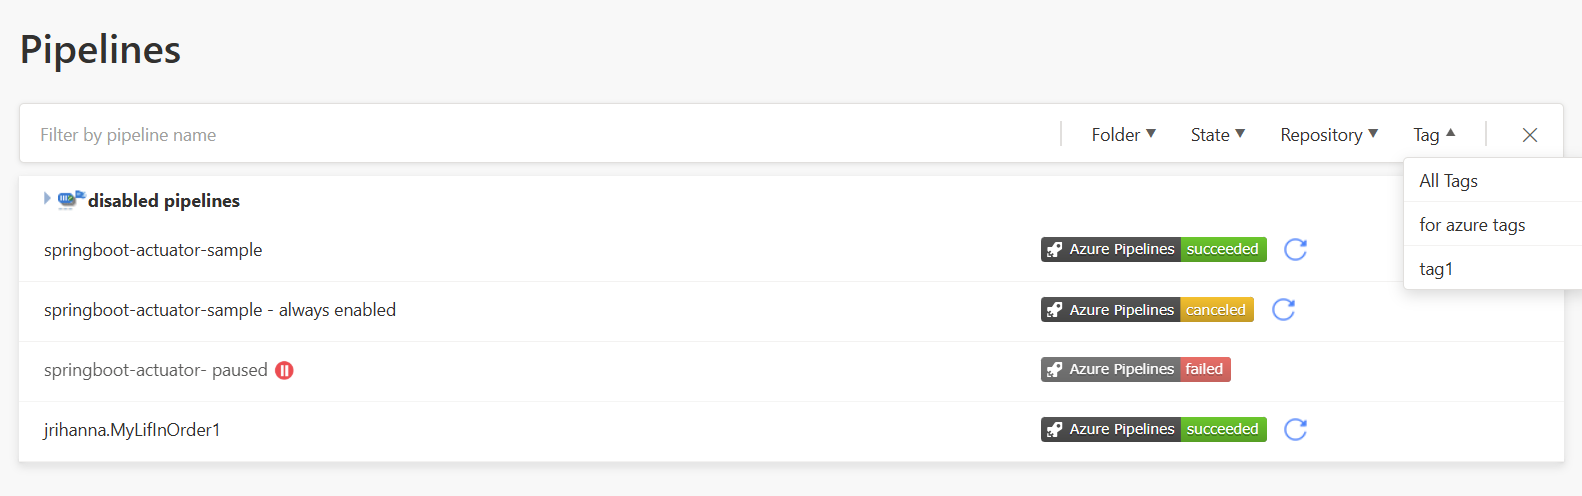Click the failed Azure Pipelines badge
Image resolution: width=1582 pixels, height=496 pixels.
(x=1135, y=370)
